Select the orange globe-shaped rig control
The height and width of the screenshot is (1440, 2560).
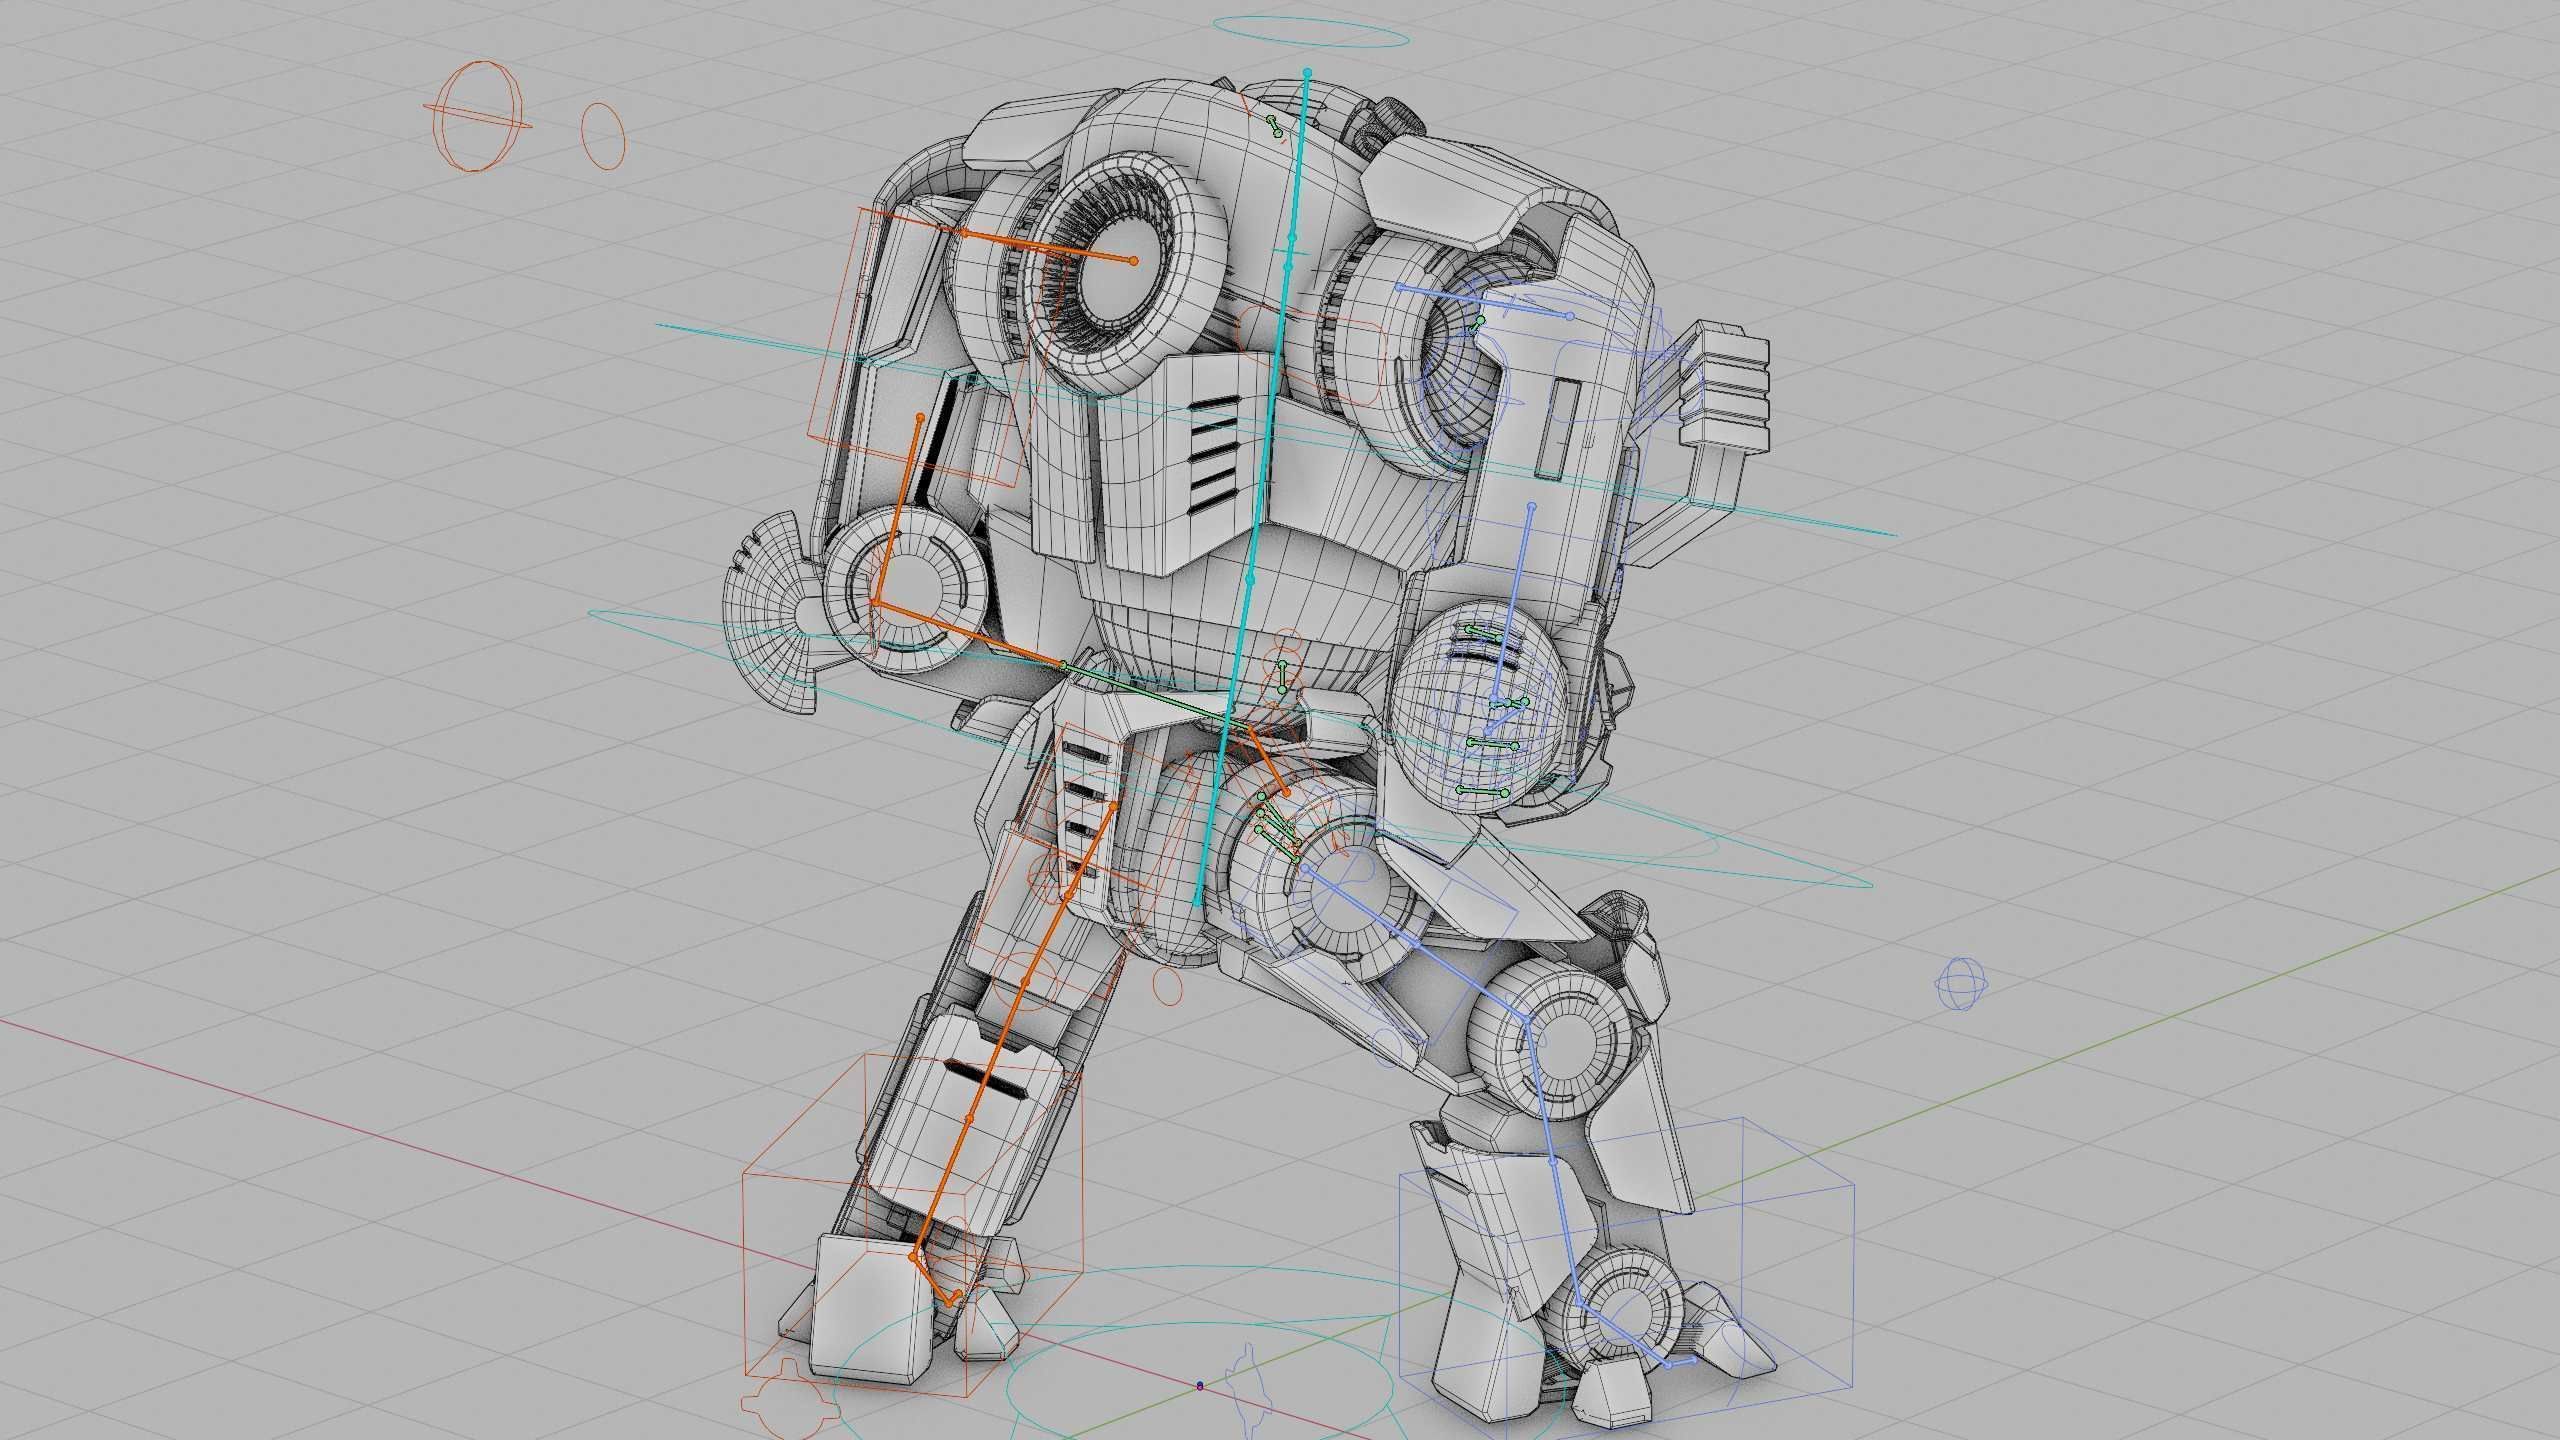pos(478,116)
